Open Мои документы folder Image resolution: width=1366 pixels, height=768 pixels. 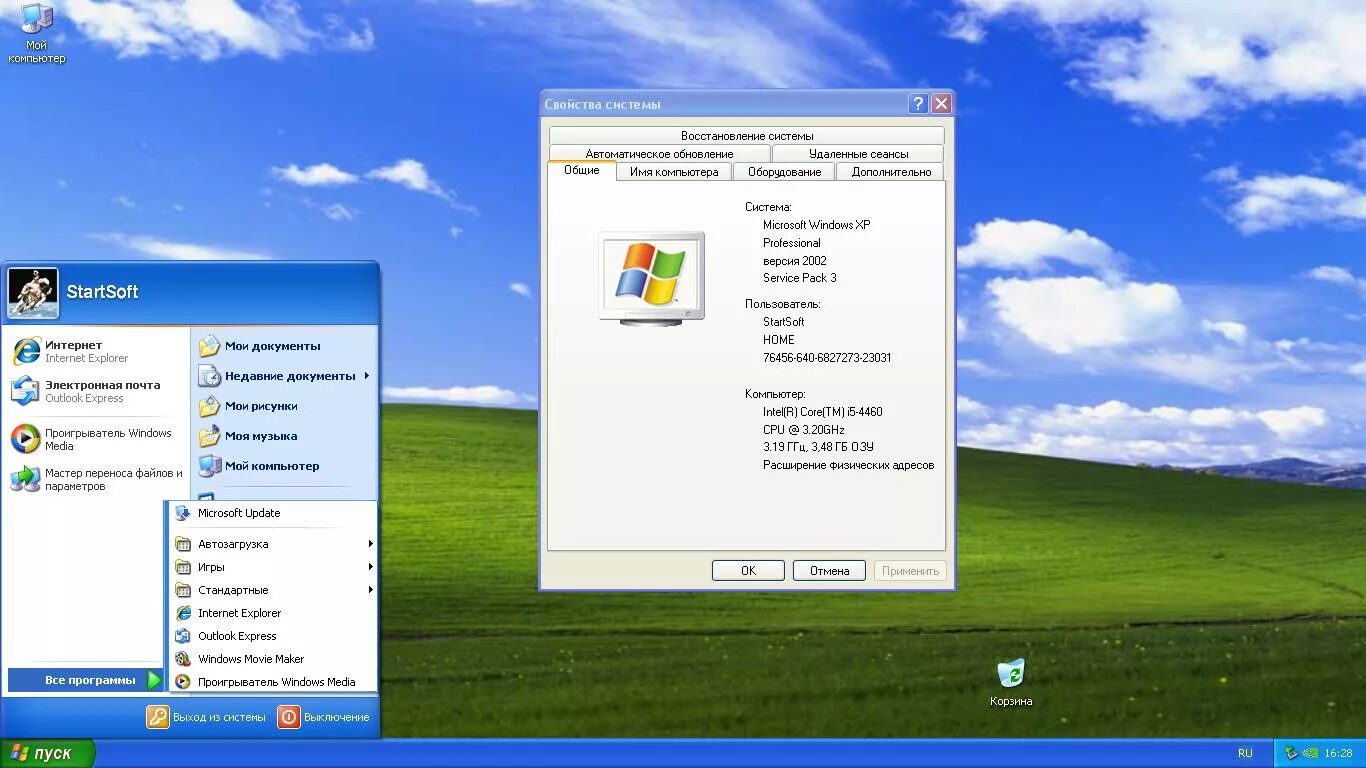285,346
